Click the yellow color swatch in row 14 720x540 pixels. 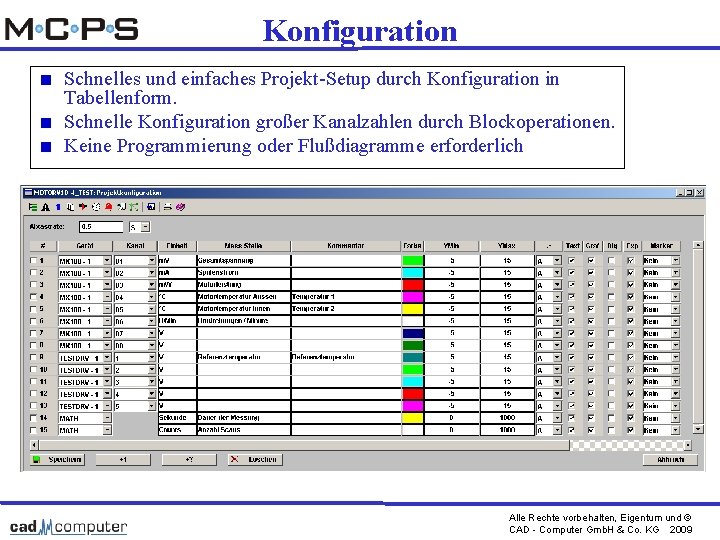click(412, 418)
